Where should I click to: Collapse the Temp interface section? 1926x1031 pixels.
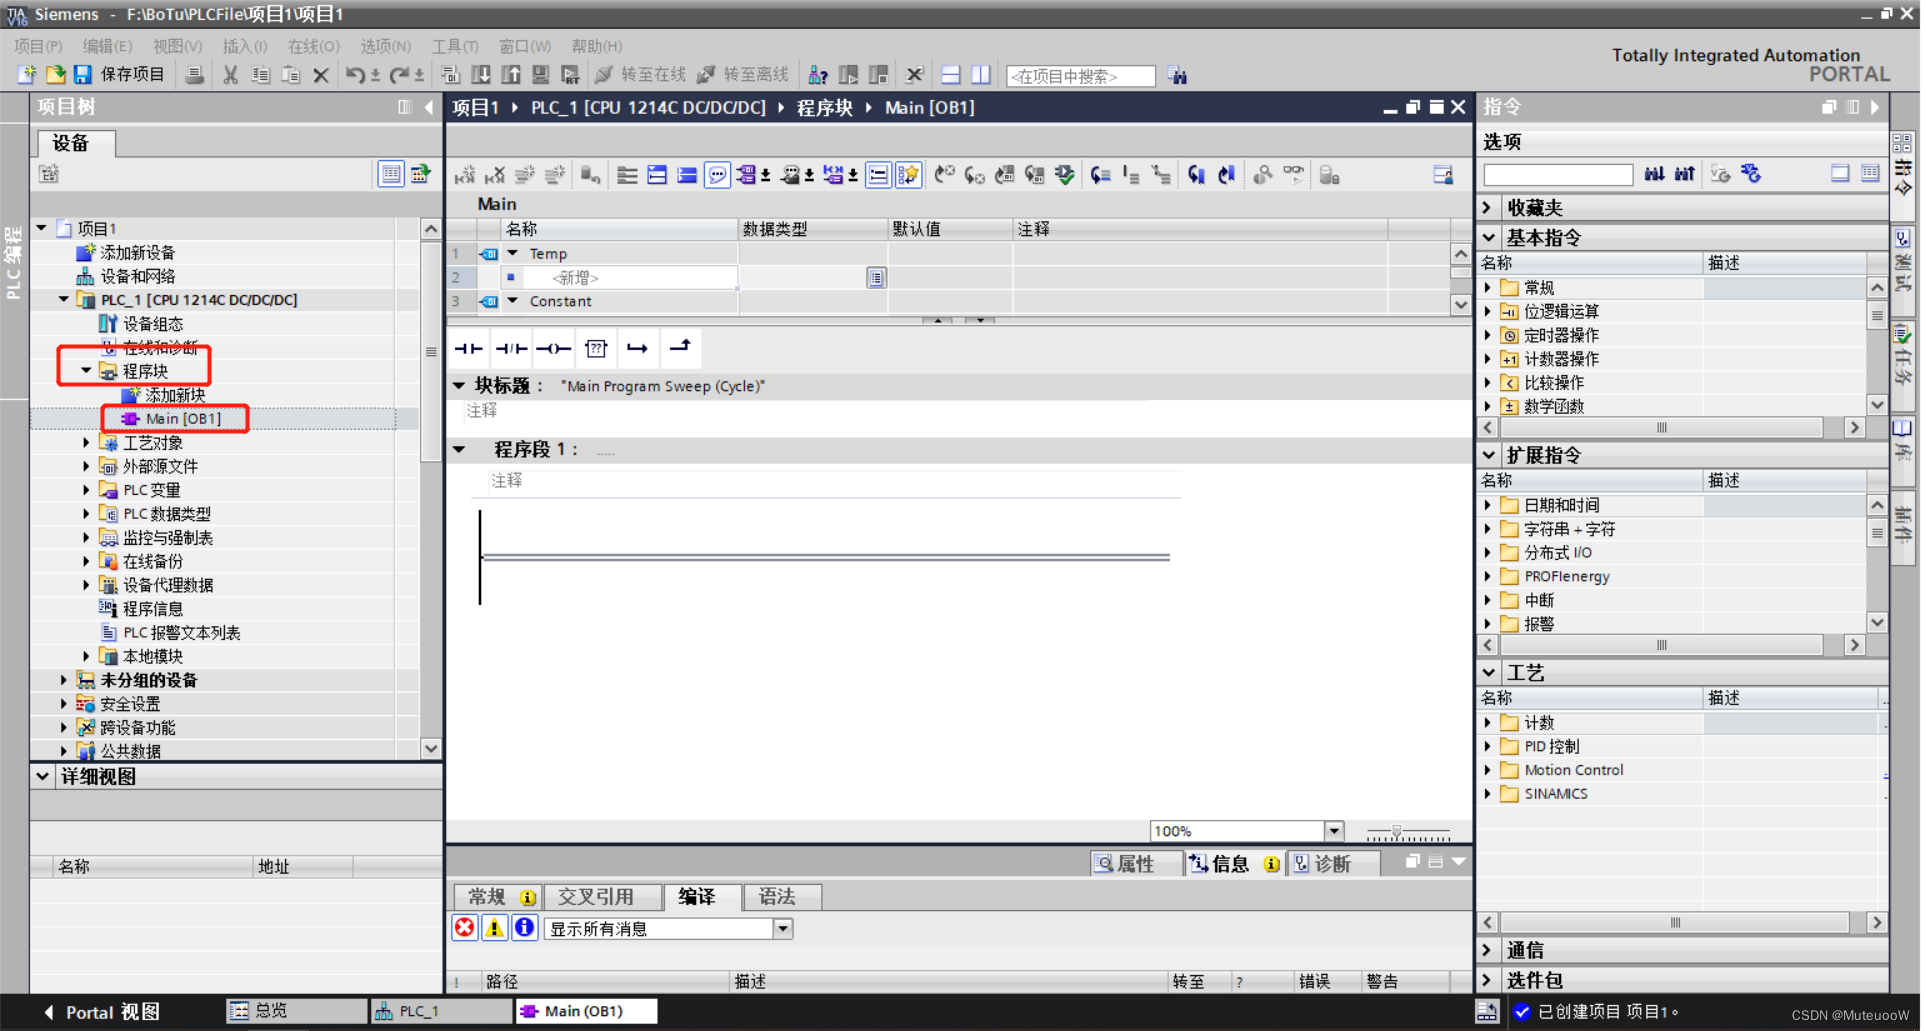[x=513, y=254]
